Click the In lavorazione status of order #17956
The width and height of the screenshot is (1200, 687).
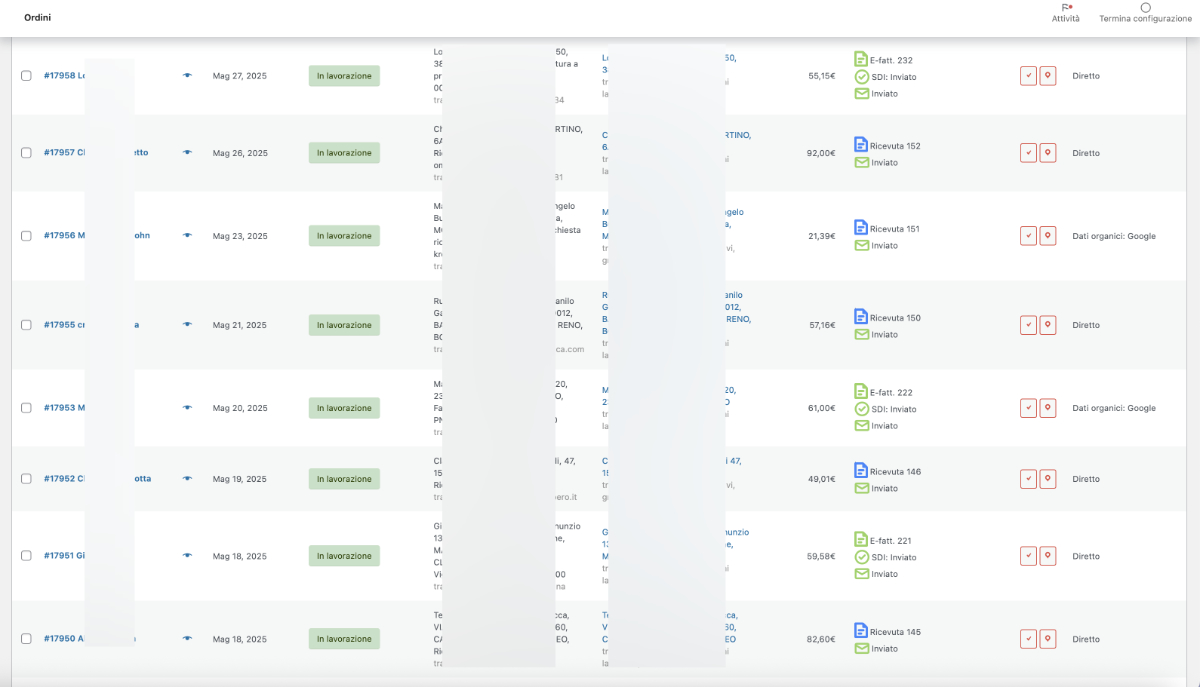(344, 236)
